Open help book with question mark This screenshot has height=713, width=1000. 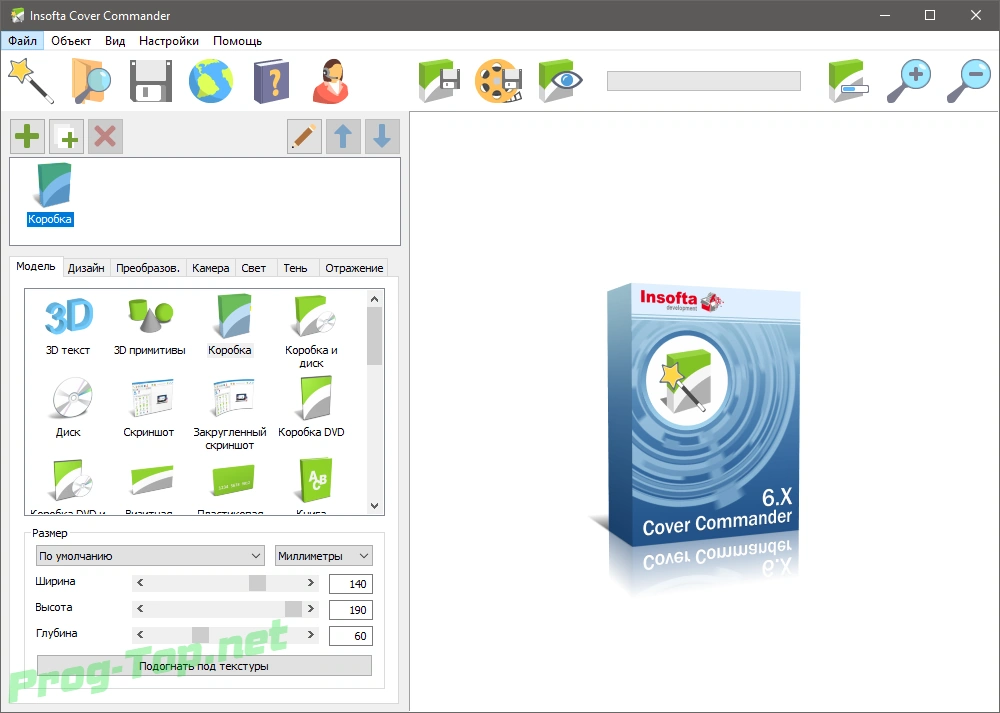272,81
